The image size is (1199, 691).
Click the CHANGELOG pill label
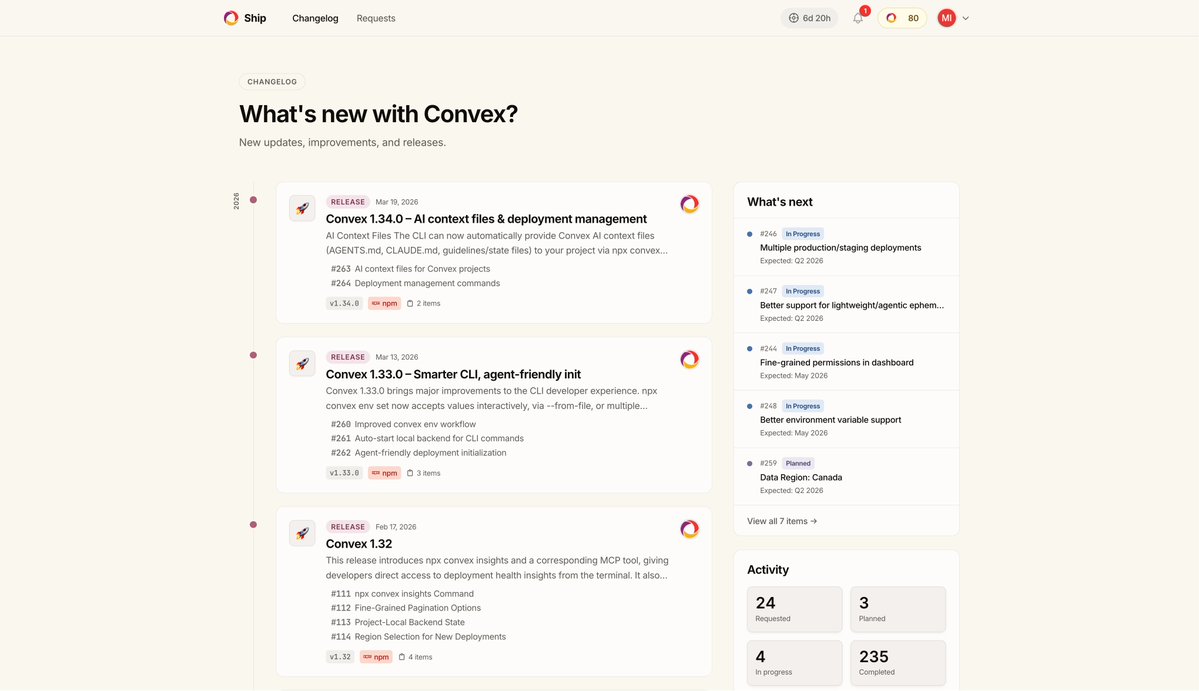(x=272, y=82)
